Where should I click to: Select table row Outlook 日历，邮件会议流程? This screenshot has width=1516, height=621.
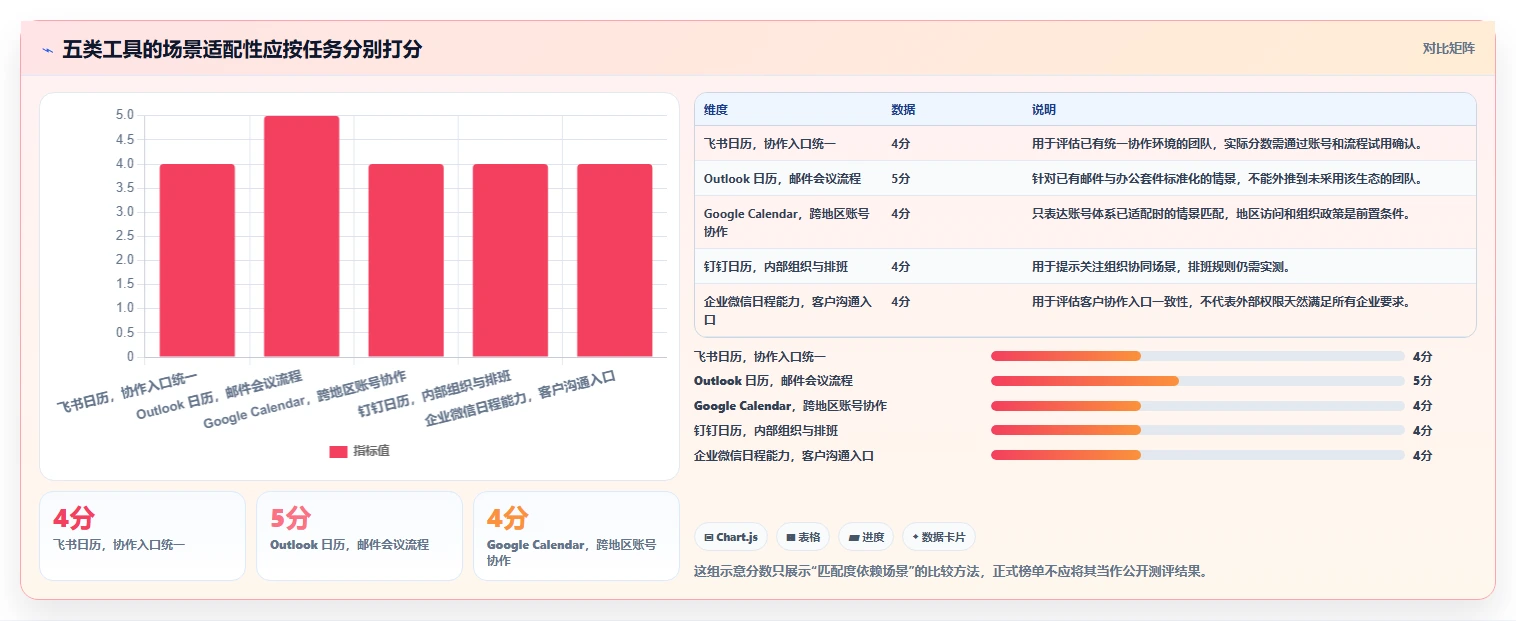(1085, 178)
